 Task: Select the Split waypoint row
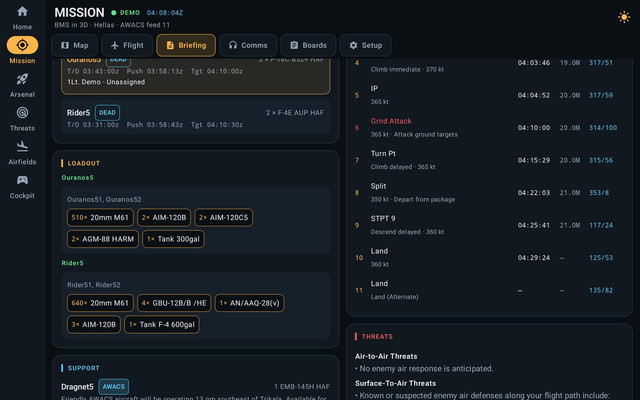(489, 192)
